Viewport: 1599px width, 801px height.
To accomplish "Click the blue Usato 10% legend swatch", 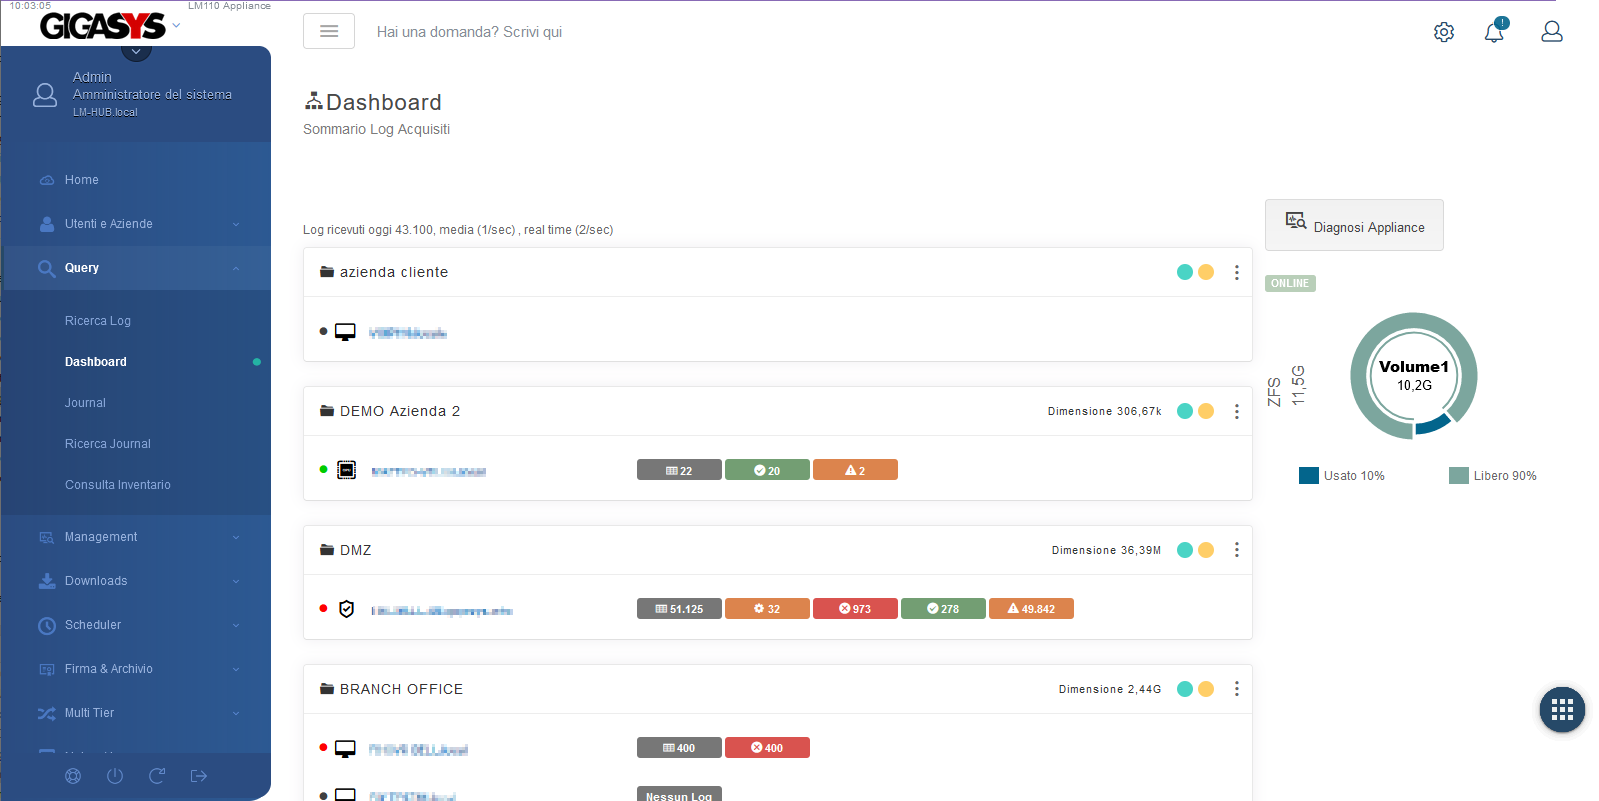I will click(x=1309, y=475).
